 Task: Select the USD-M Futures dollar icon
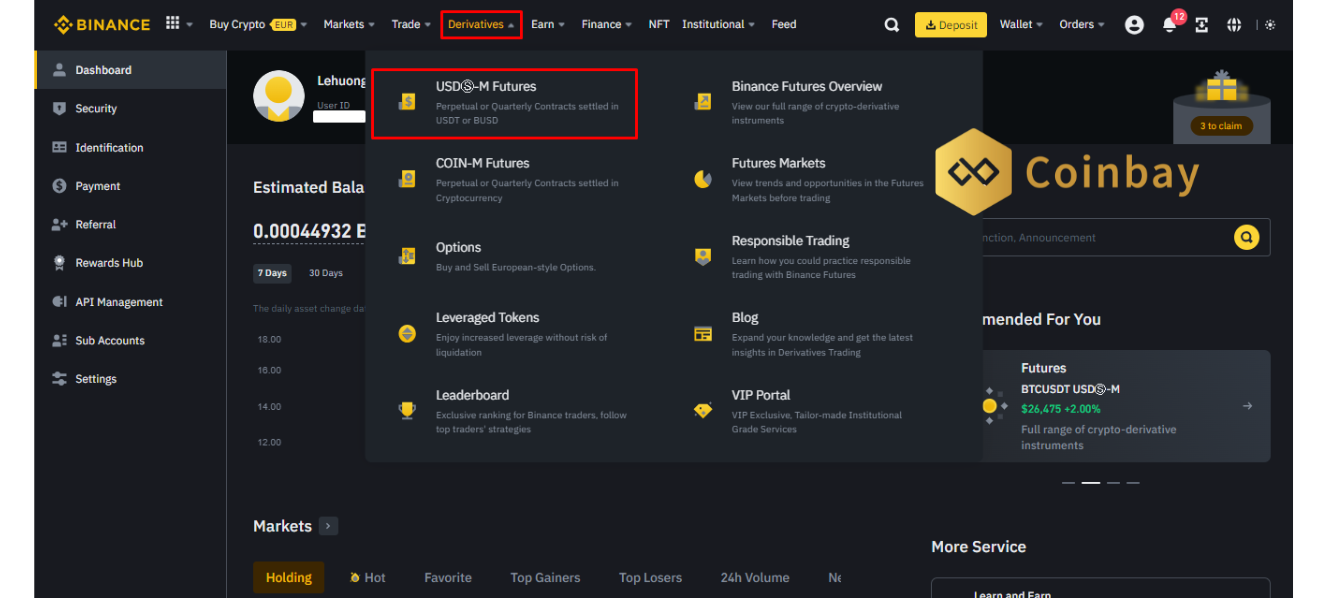[x=406, y=100]
